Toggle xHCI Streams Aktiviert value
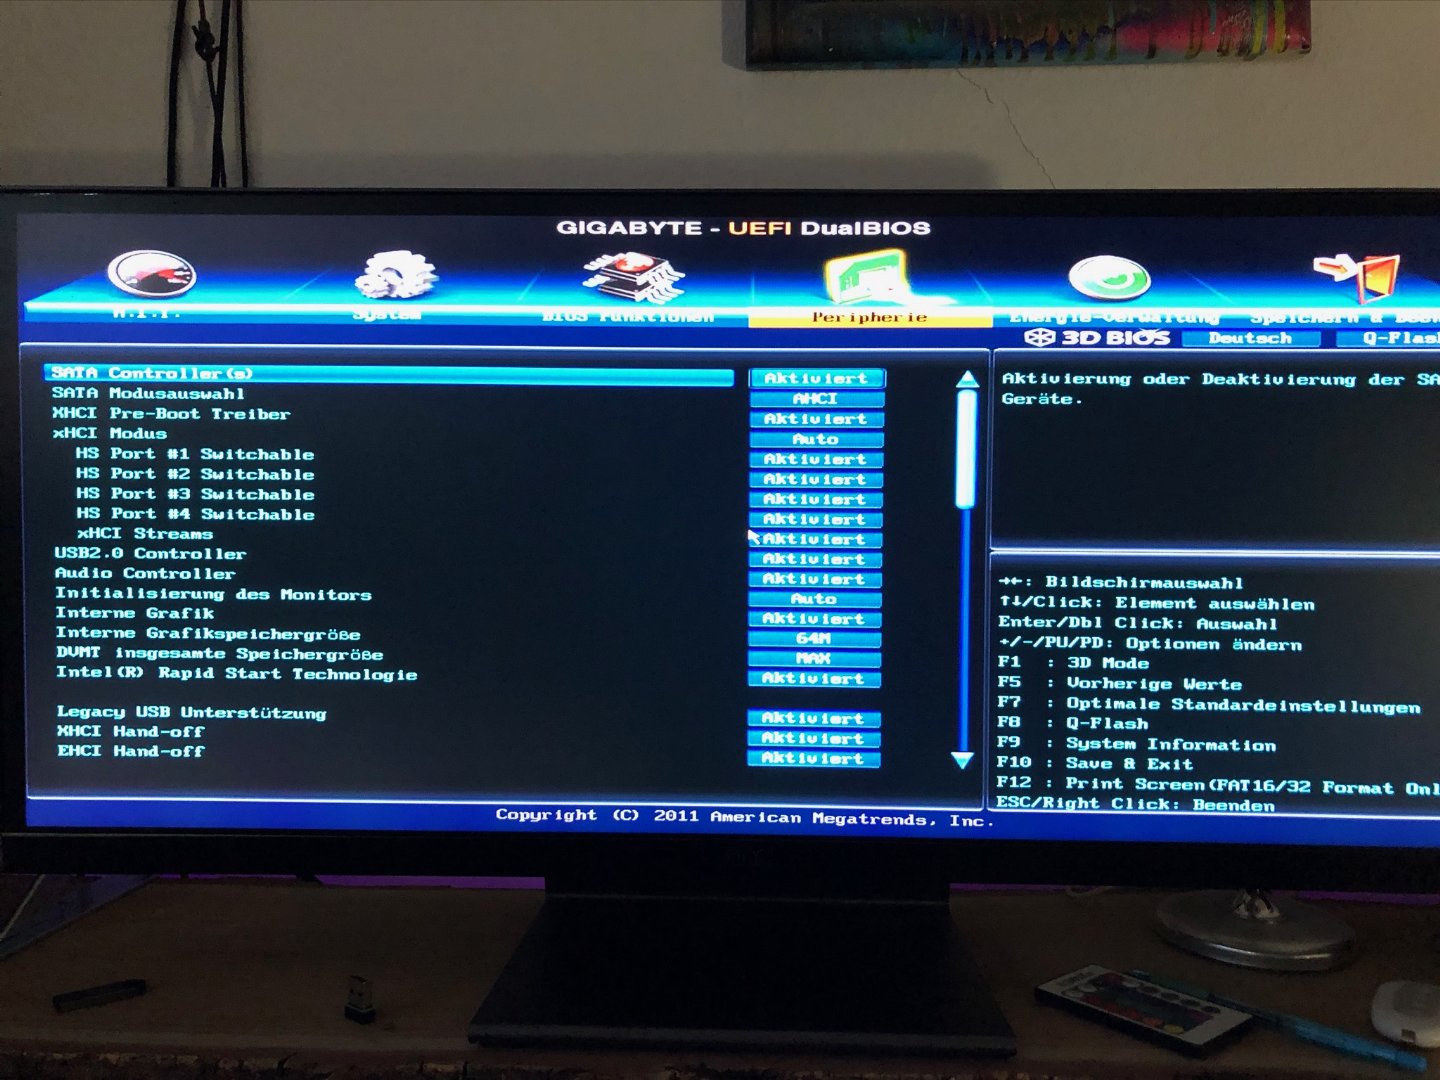 pos(815,539)
